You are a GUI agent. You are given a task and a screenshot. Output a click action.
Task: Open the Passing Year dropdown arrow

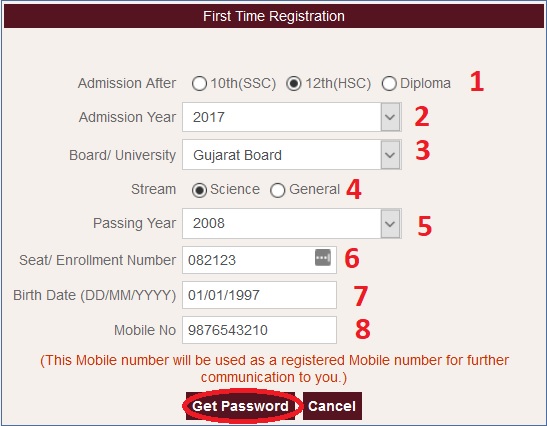[x=390, y=224]
